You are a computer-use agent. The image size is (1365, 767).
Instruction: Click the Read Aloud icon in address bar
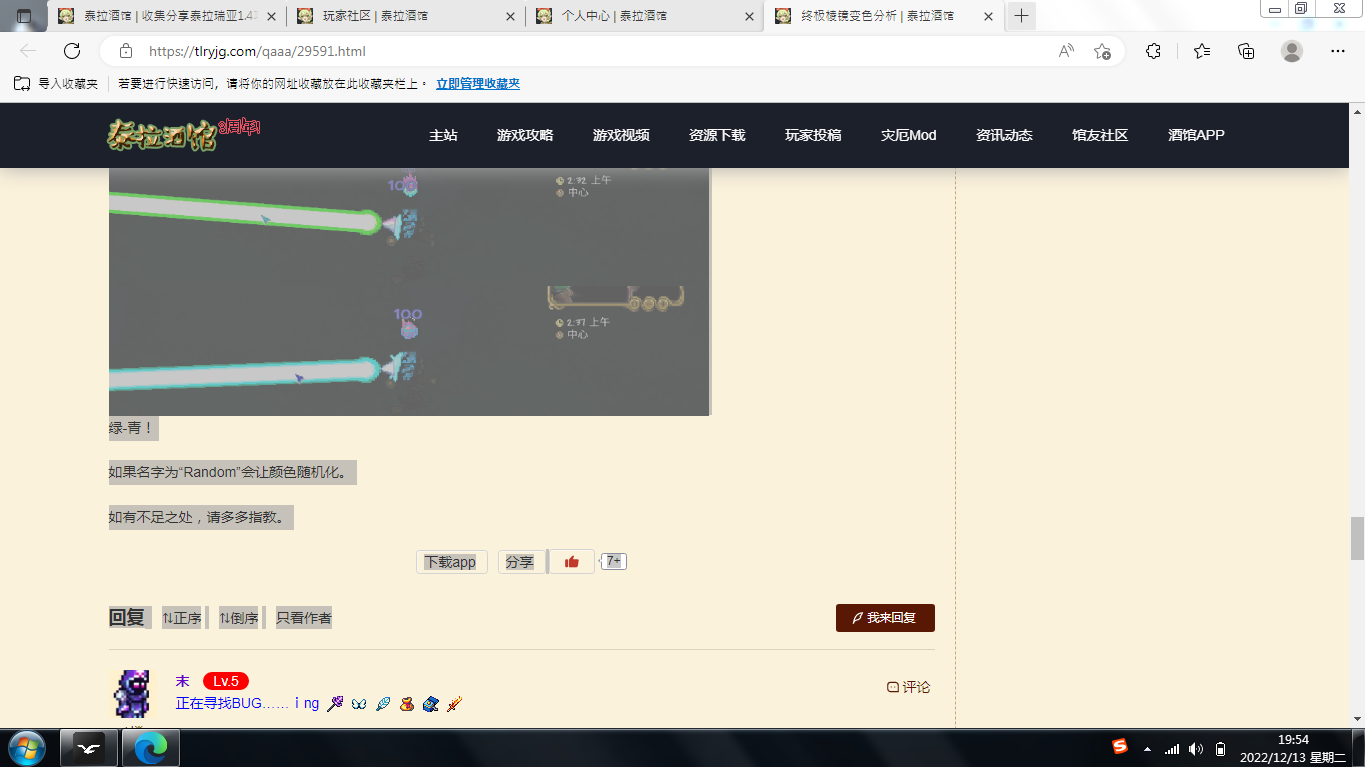[x=1066, y=51]
